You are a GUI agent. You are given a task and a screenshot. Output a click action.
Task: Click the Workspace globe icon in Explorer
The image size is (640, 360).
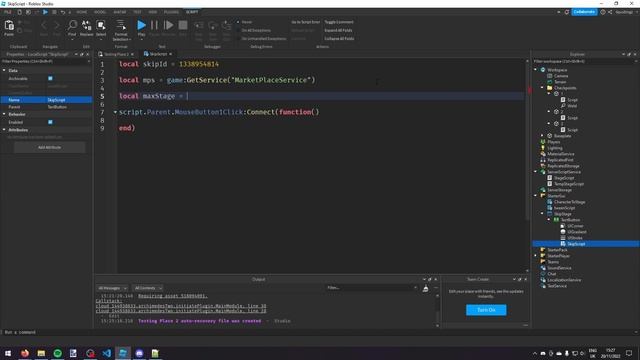(x=543, y=70)
